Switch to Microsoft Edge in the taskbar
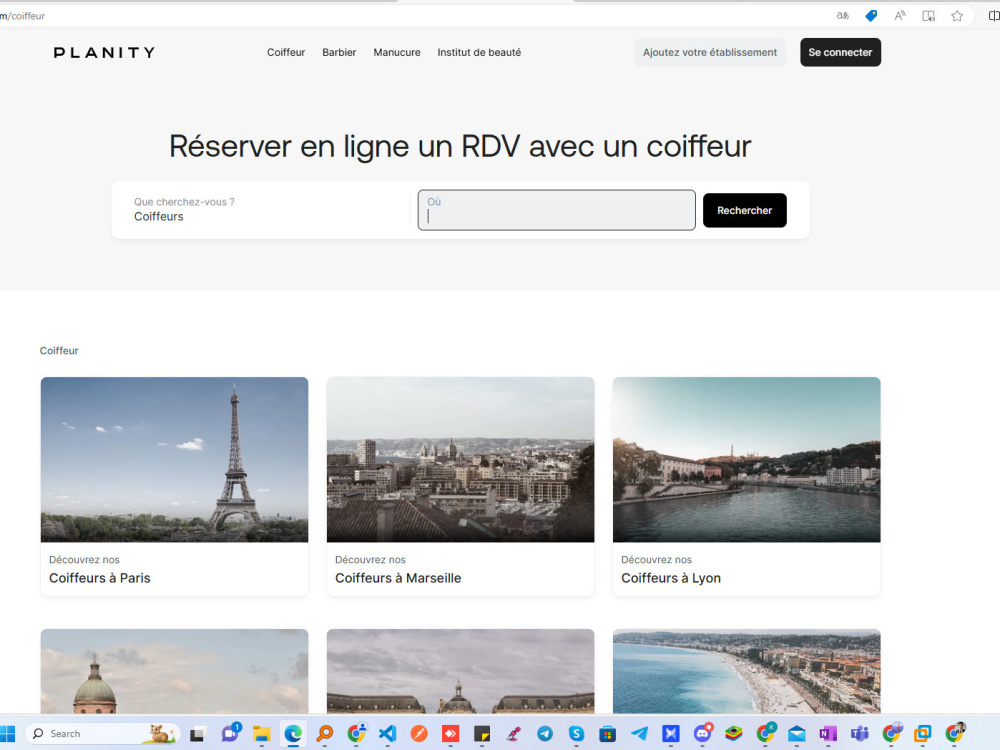The image size is (1000, 750). (x=293, y=734)
